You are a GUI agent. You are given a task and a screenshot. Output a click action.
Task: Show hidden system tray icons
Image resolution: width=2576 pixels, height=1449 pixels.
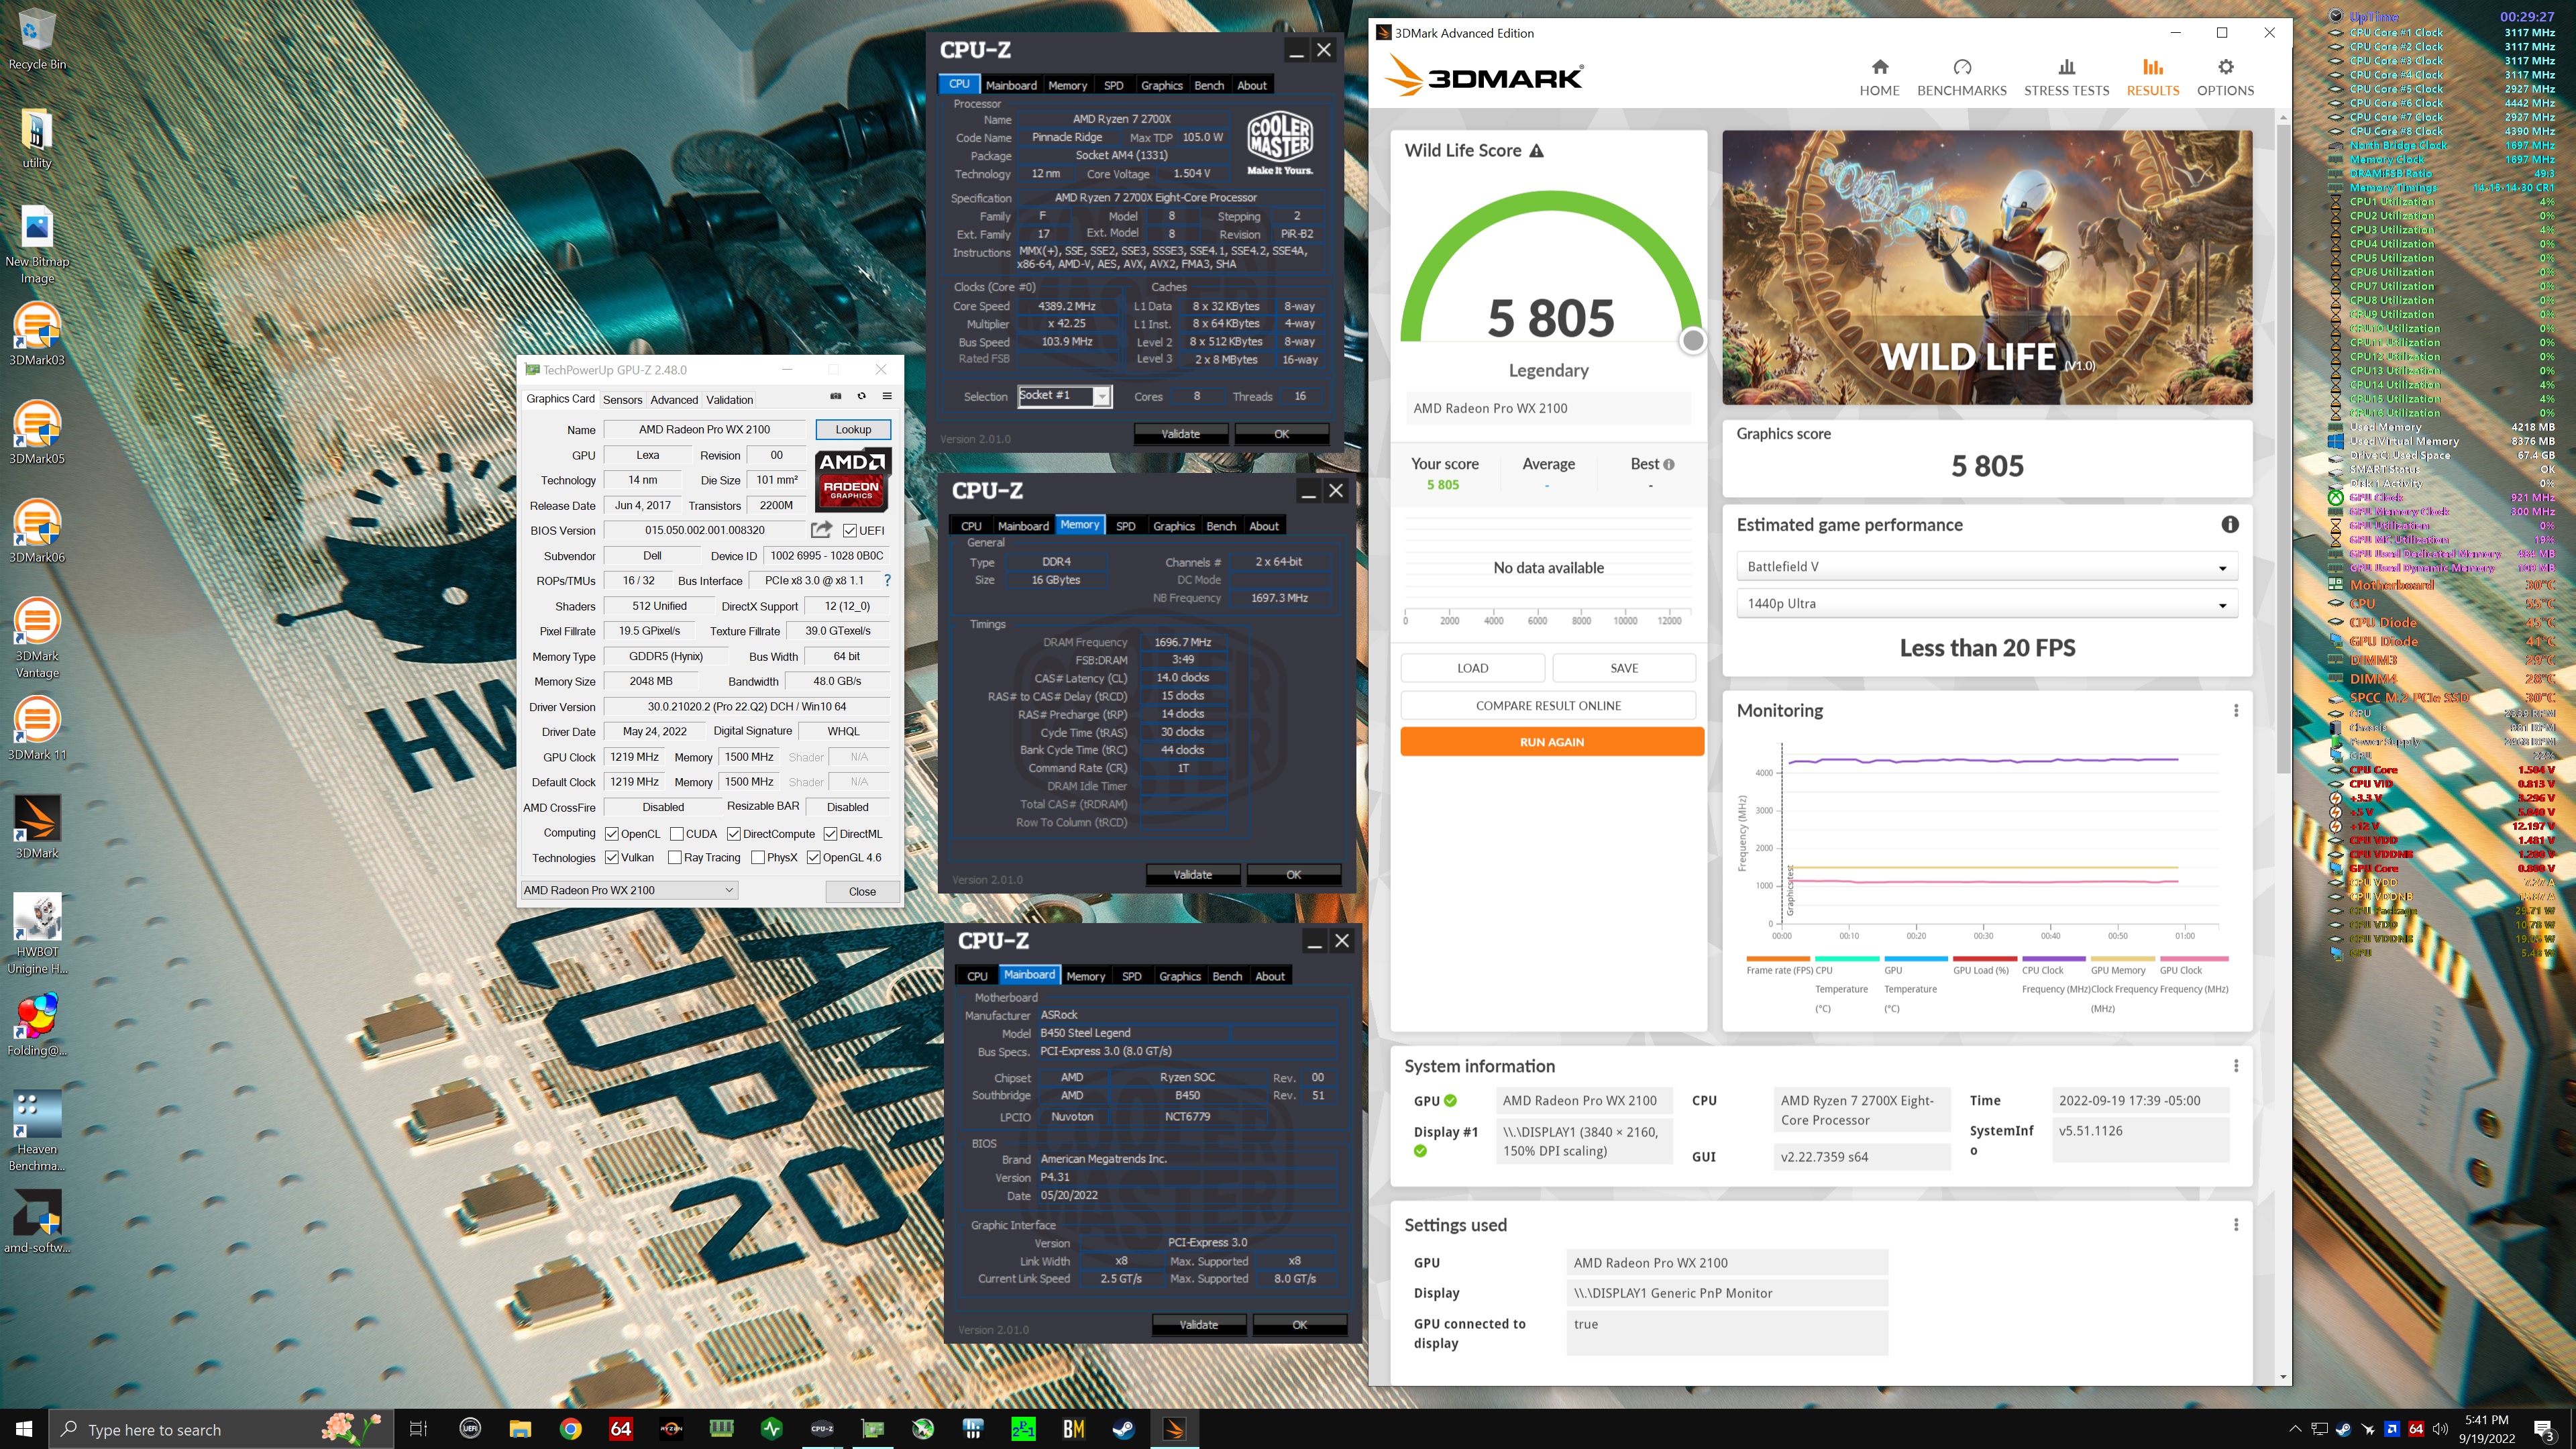tap(2294, 1429)
